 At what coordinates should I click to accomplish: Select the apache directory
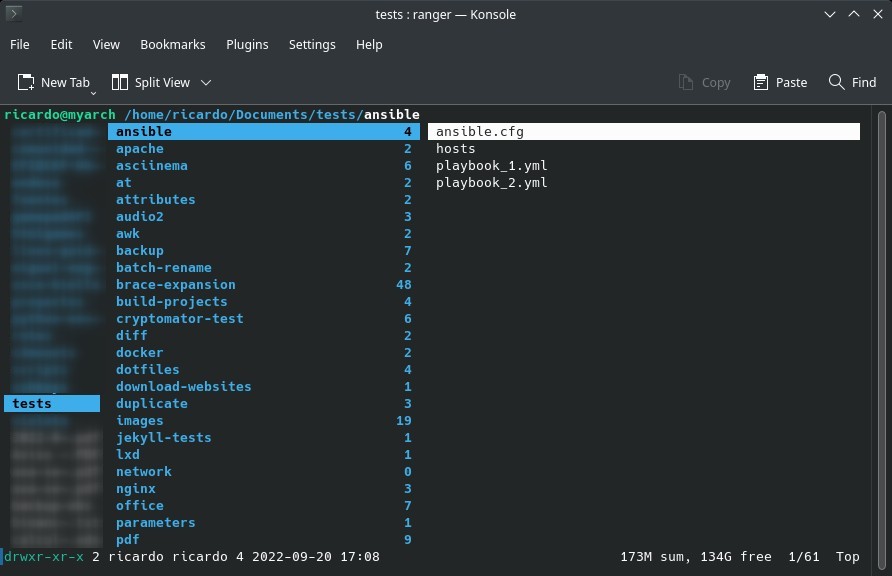[x=264, y=148]
